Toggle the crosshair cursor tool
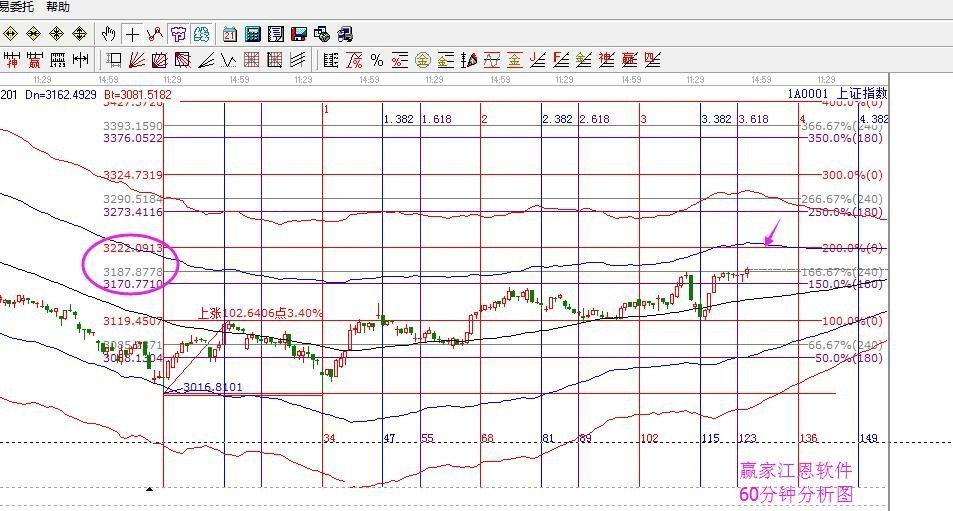The width and height of the screenshot is (953, 511). [x=132, y=34]
